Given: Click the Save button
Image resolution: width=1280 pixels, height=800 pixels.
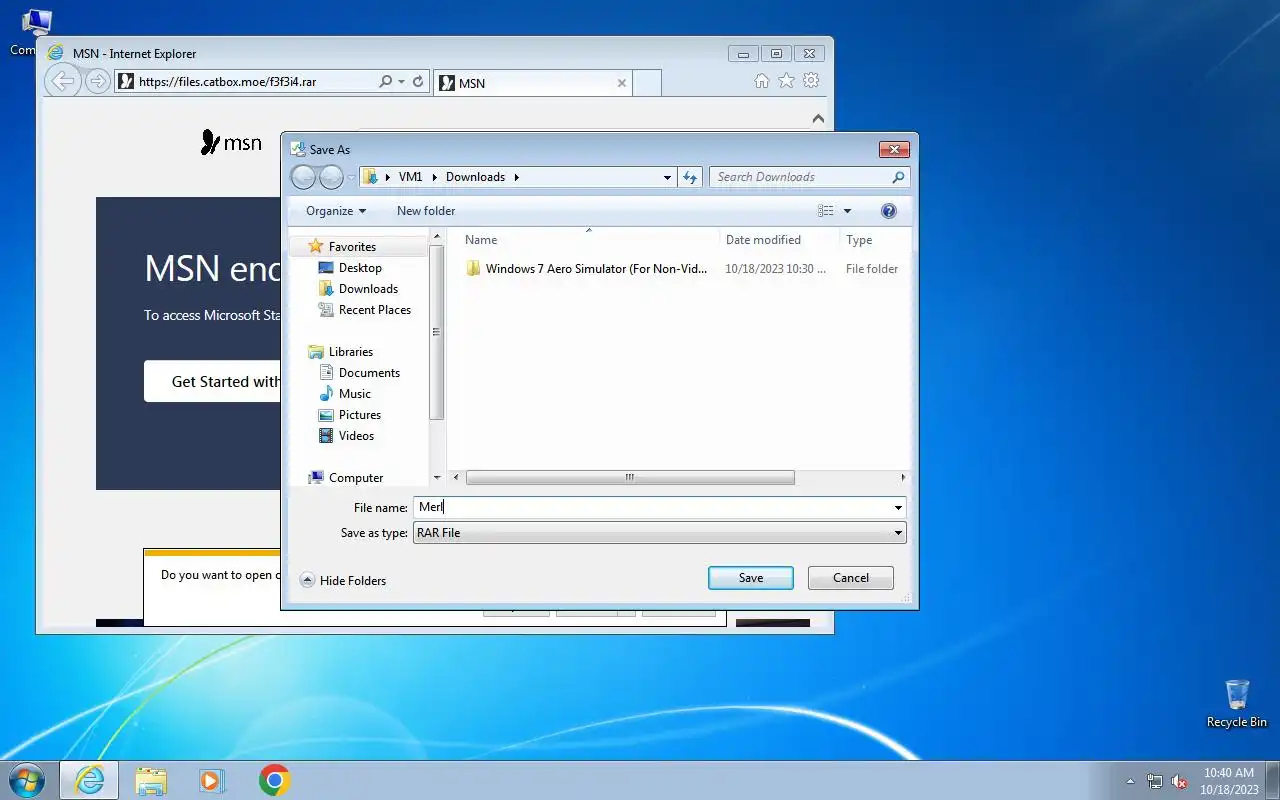Looking at the screenshot, I should [751, 578].
